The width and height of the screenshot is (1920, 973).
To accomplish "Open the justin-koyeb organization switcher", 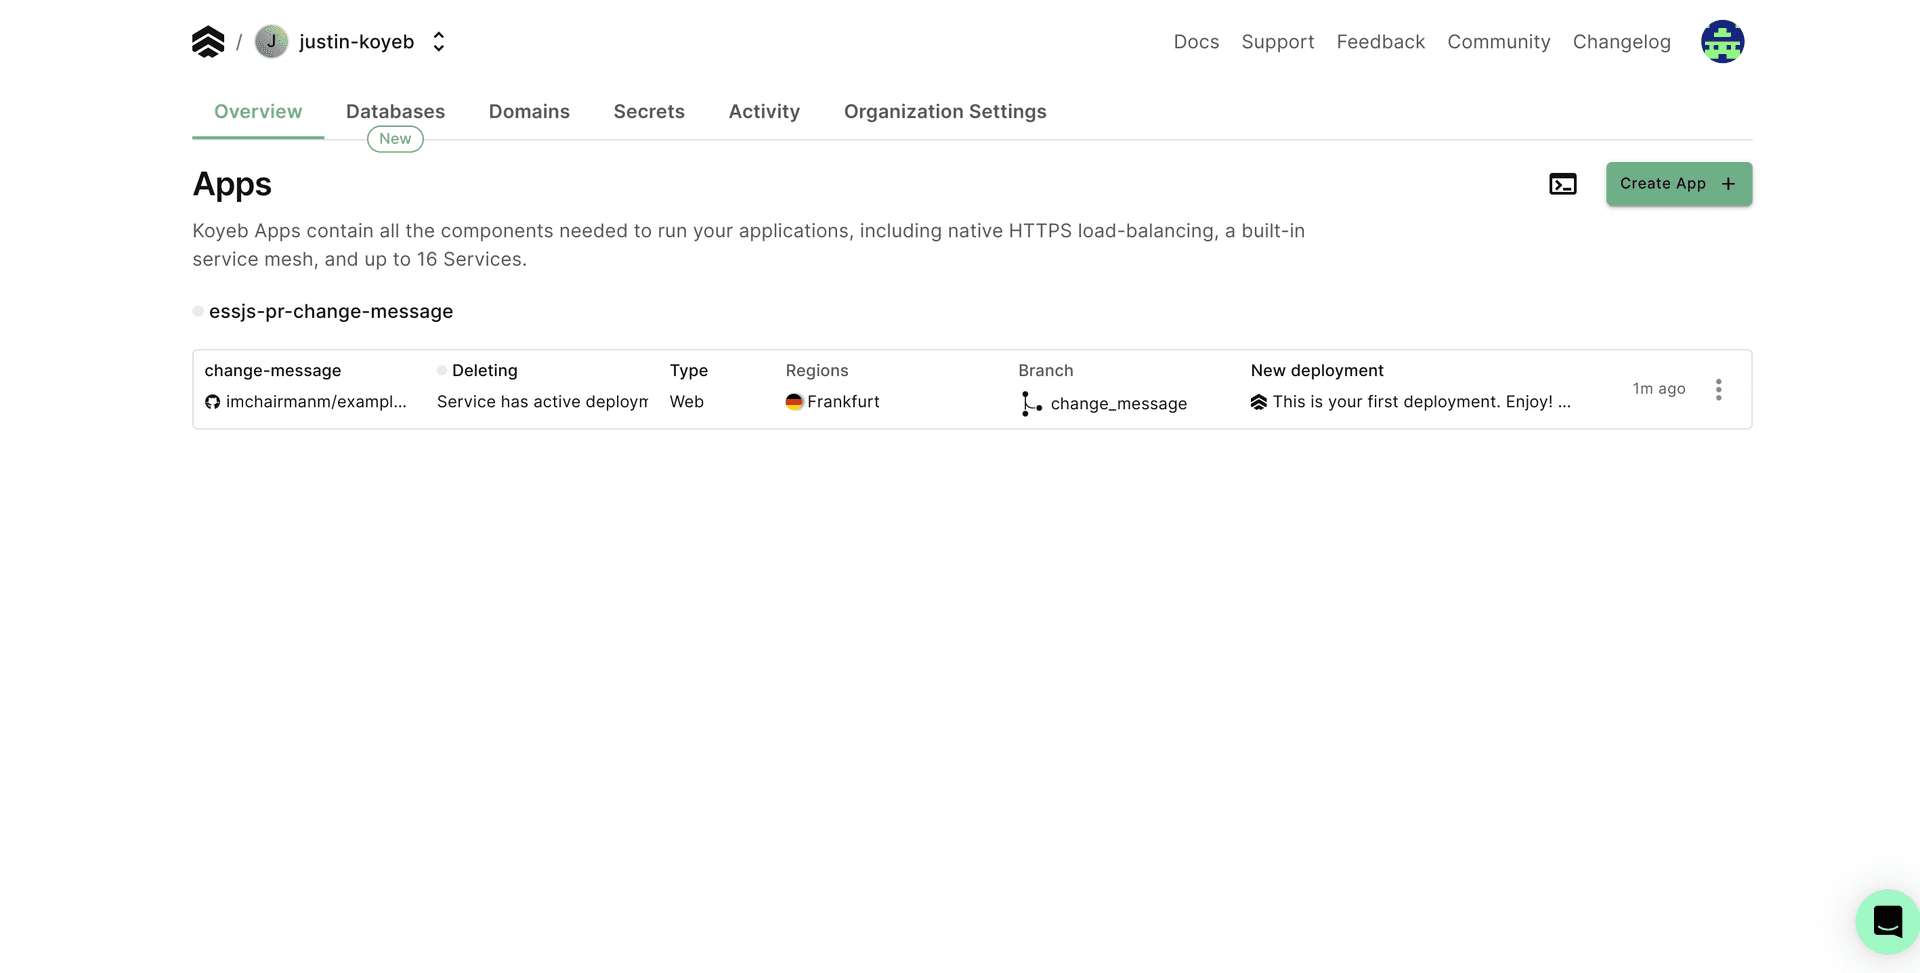I will pos(438,42).
